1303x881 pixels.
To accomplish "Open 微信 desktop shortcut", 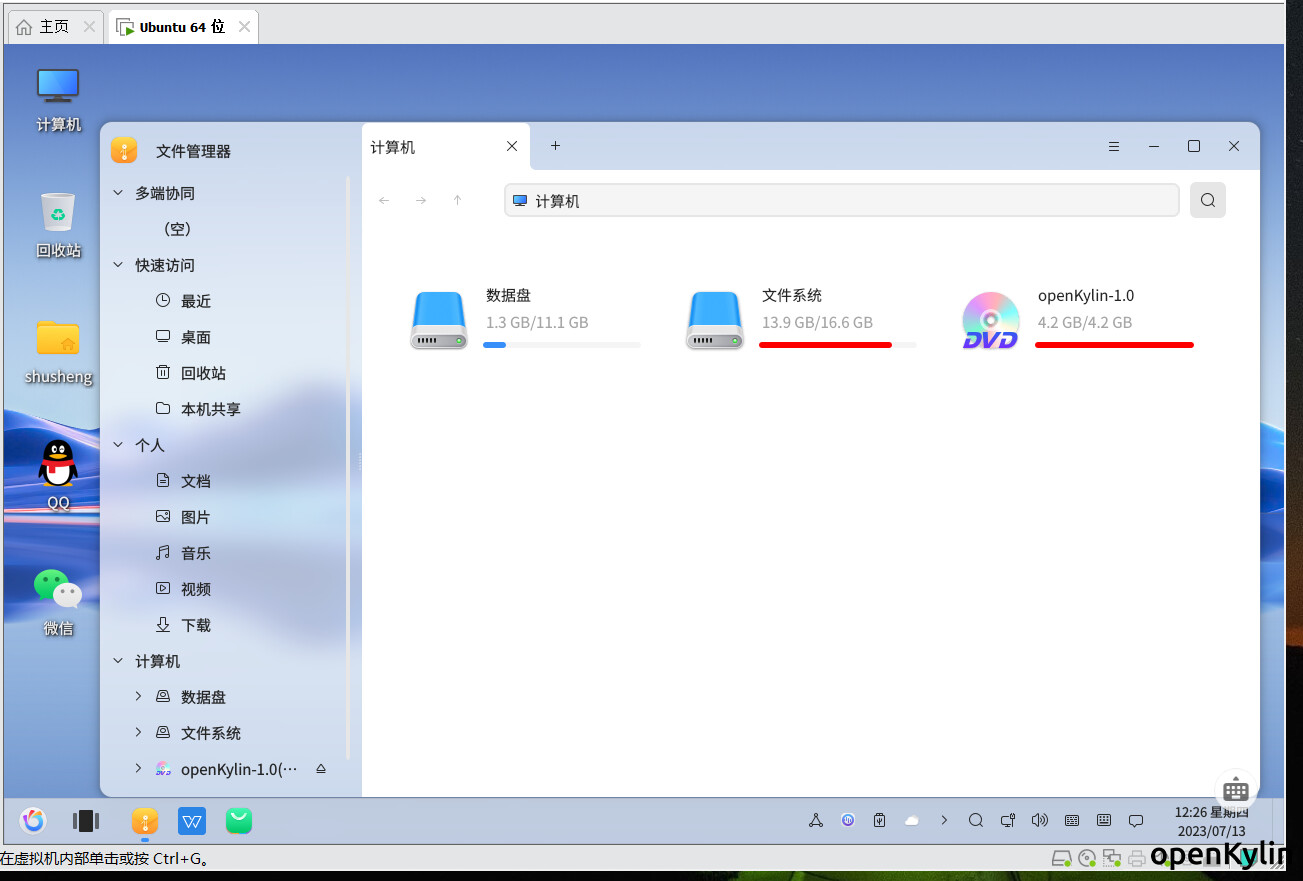I will coord(58,591).
